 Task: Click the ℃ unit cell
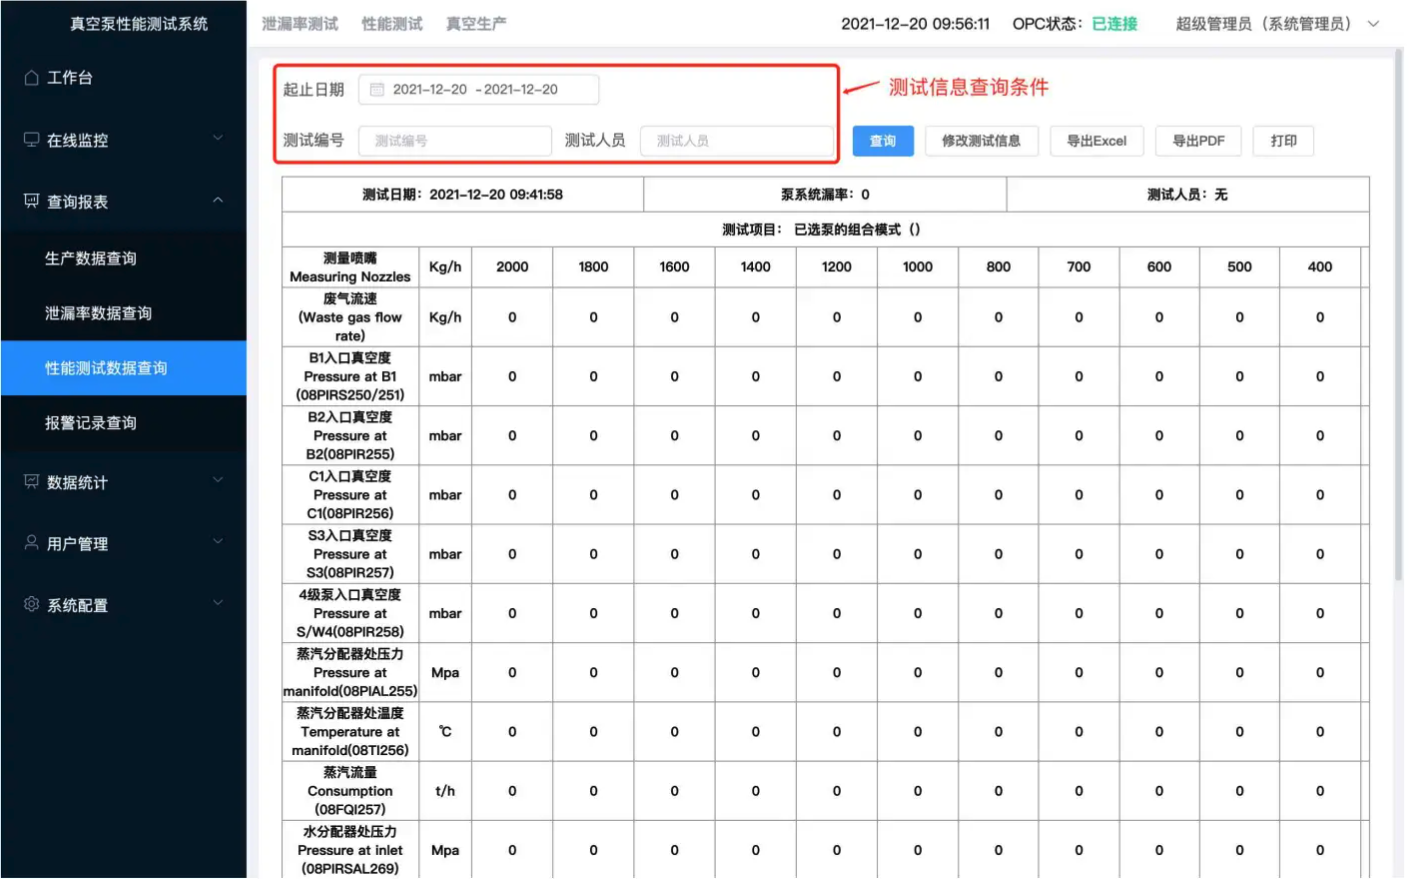(445, 732)
